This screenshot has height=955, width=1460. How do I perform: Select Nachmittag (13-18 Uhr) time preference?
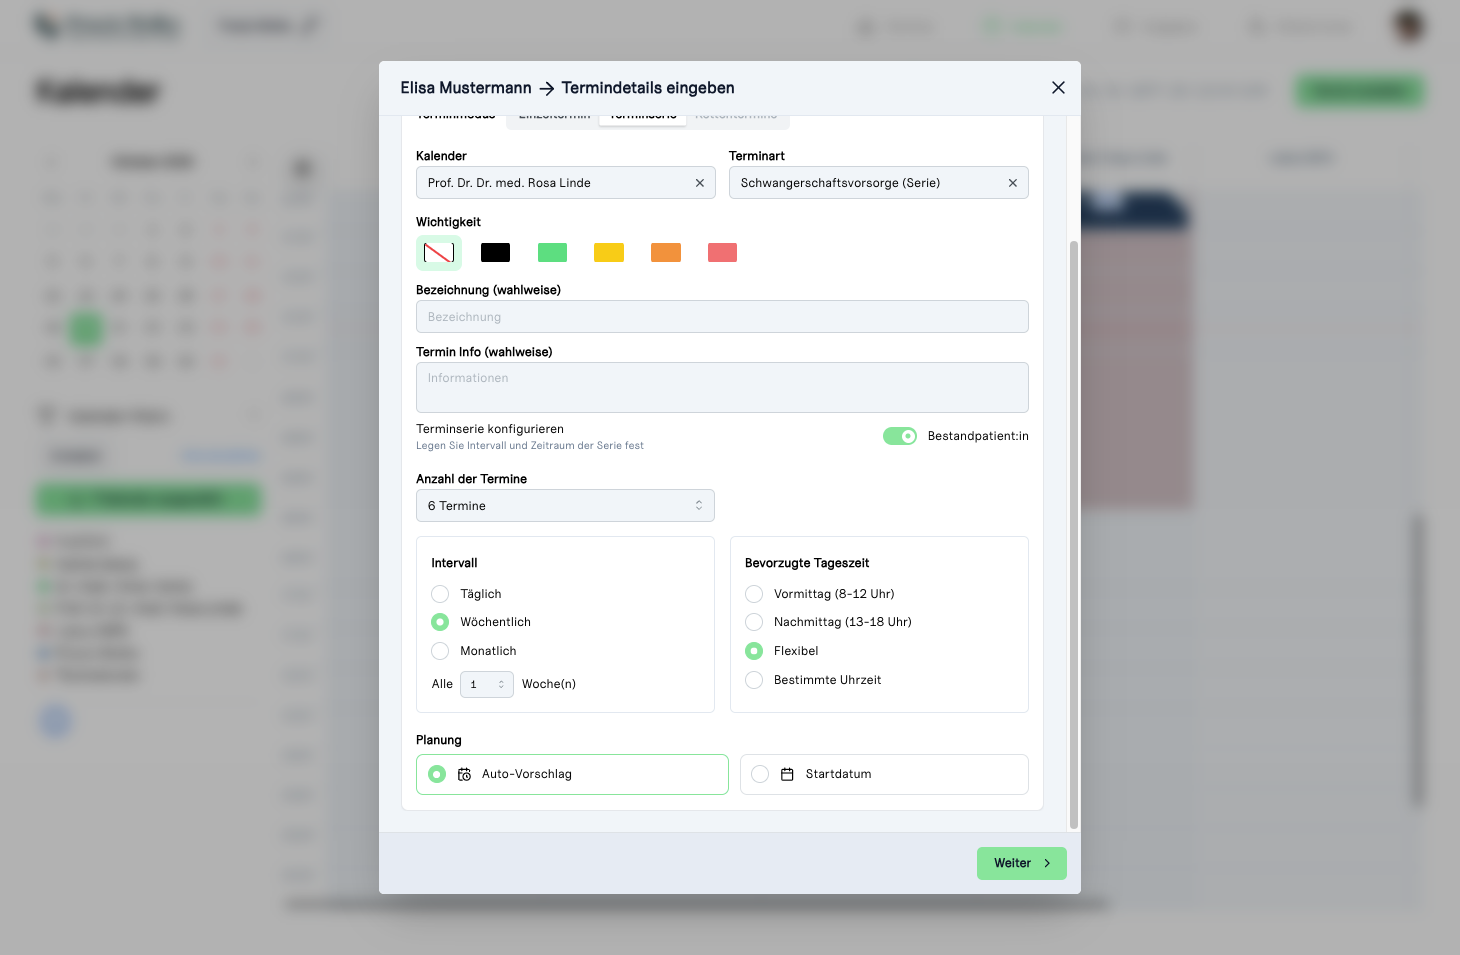tap(754, 622)
